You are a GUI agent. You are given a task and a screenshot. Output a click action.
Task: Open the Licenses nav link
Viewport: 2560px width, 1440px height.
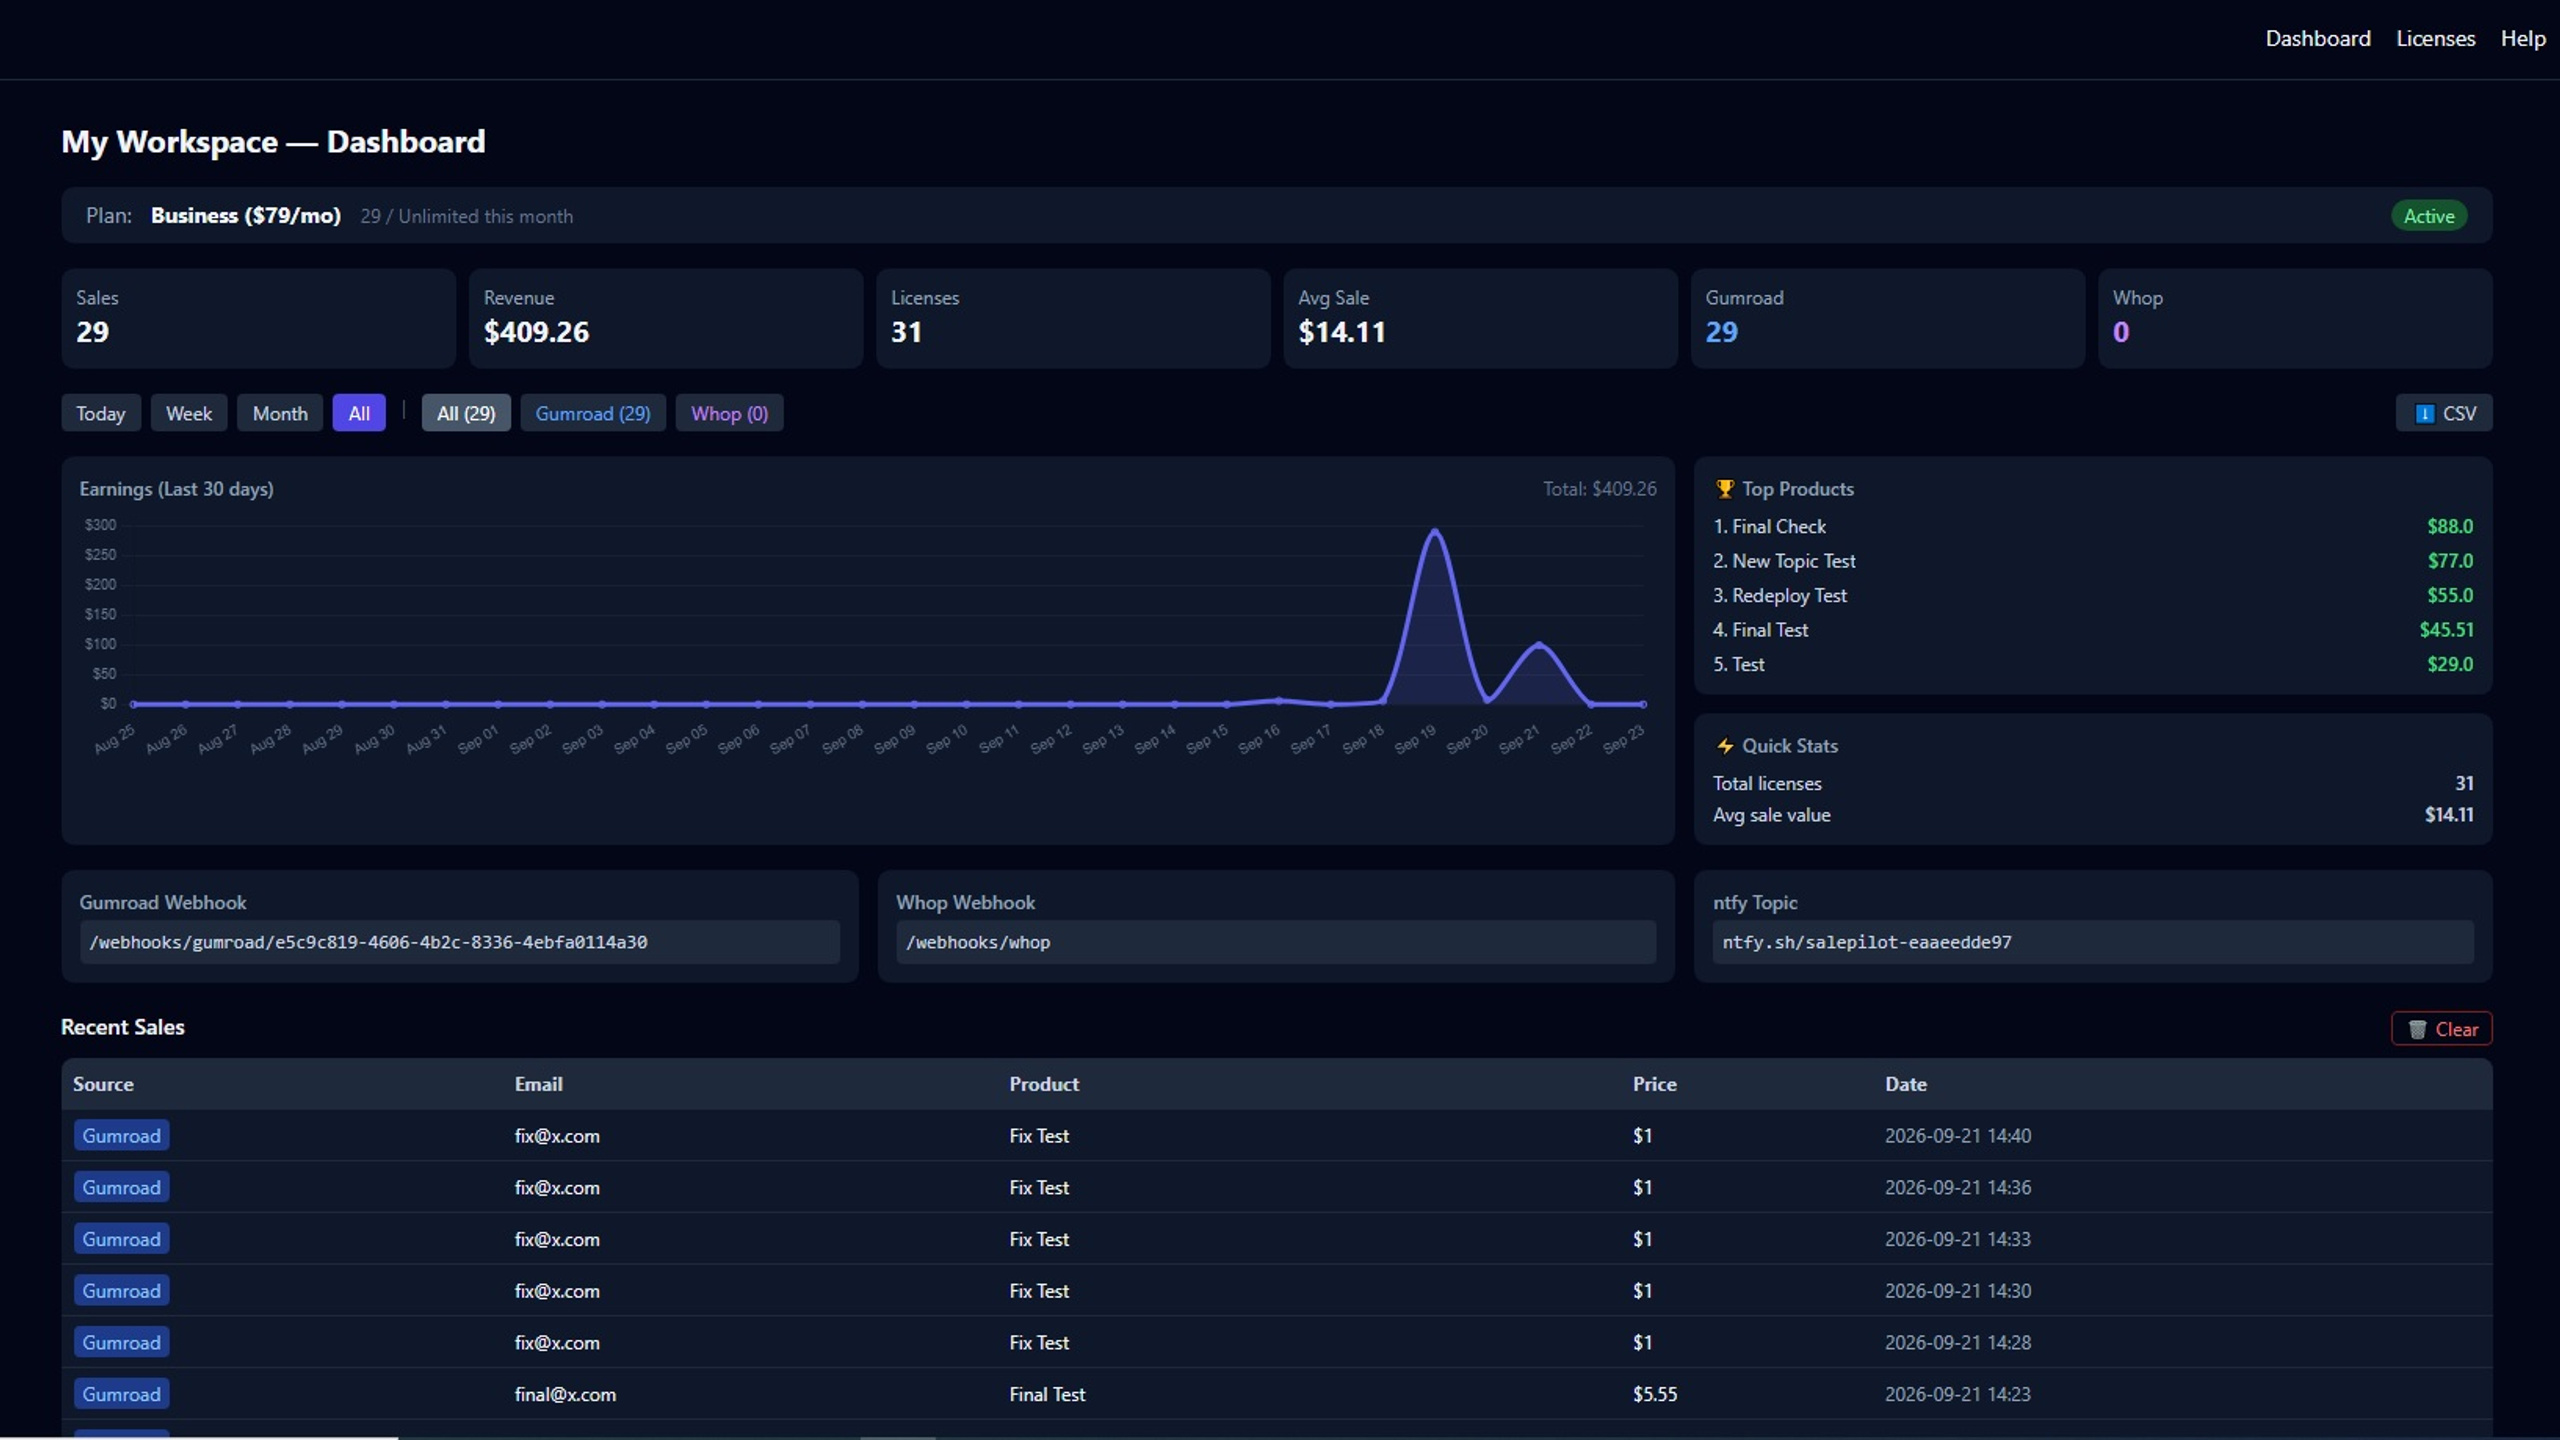click(2435, 38)
